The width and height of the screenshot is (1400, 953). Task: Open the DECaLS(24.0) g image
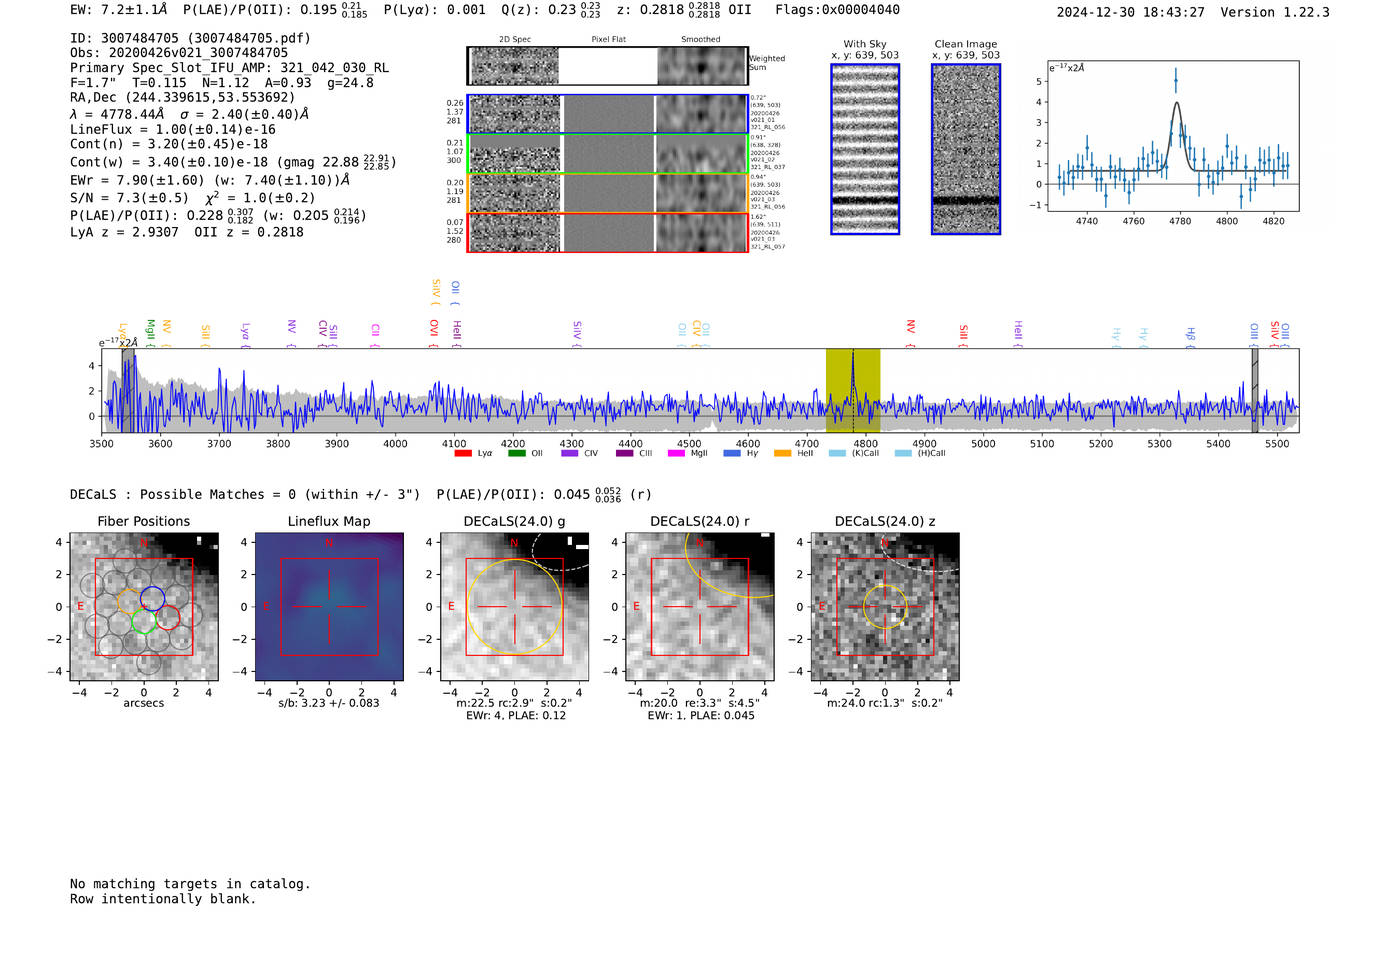[x=515, y=607]
